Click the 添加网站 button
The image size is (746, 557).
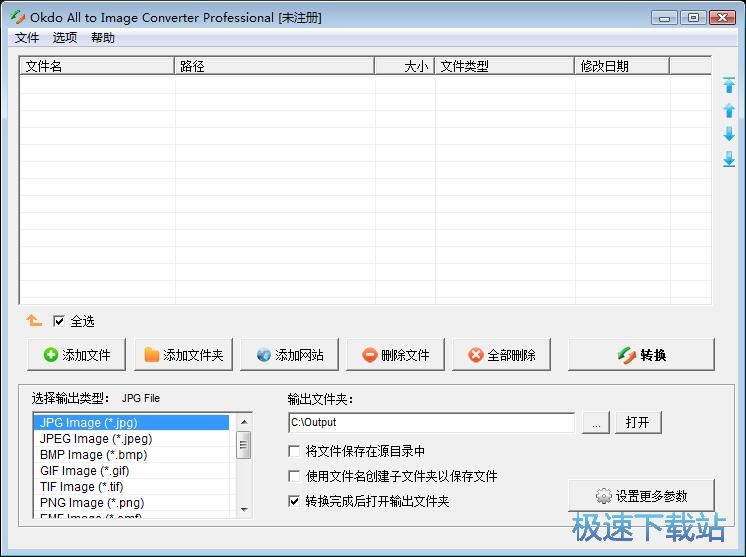(x=289, y=354)
